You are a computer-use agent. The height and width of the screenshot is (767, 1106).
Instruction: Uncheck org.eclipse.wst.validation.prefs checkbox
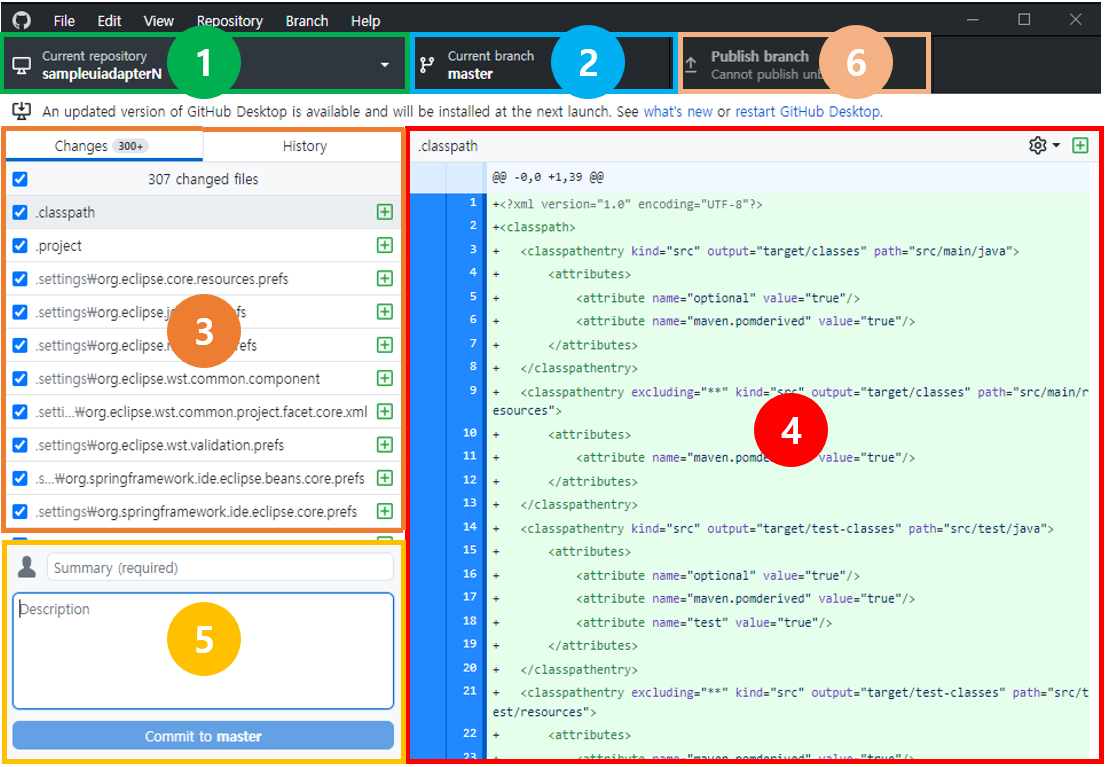point(20,445)
